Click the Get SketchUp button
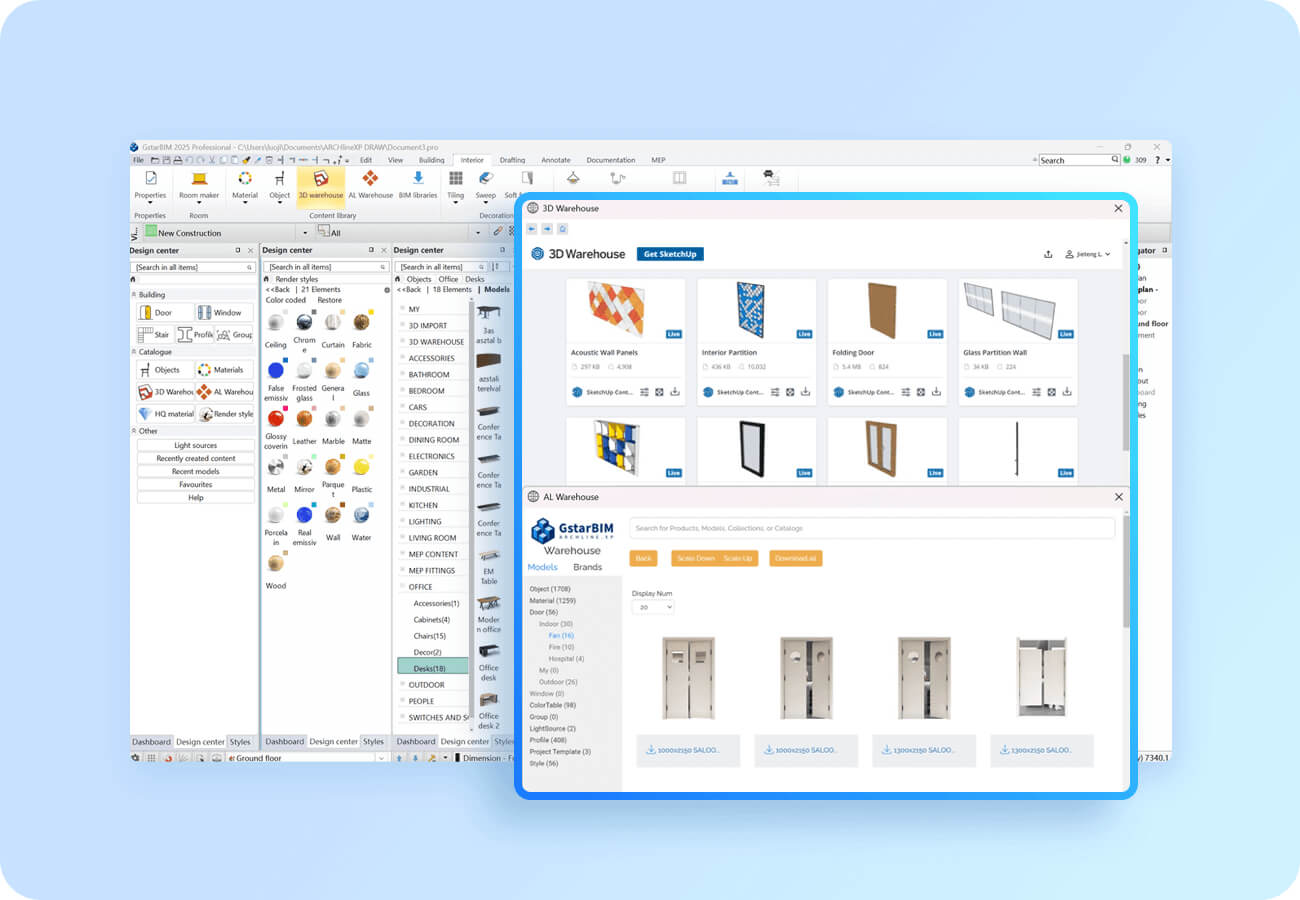 670,254
